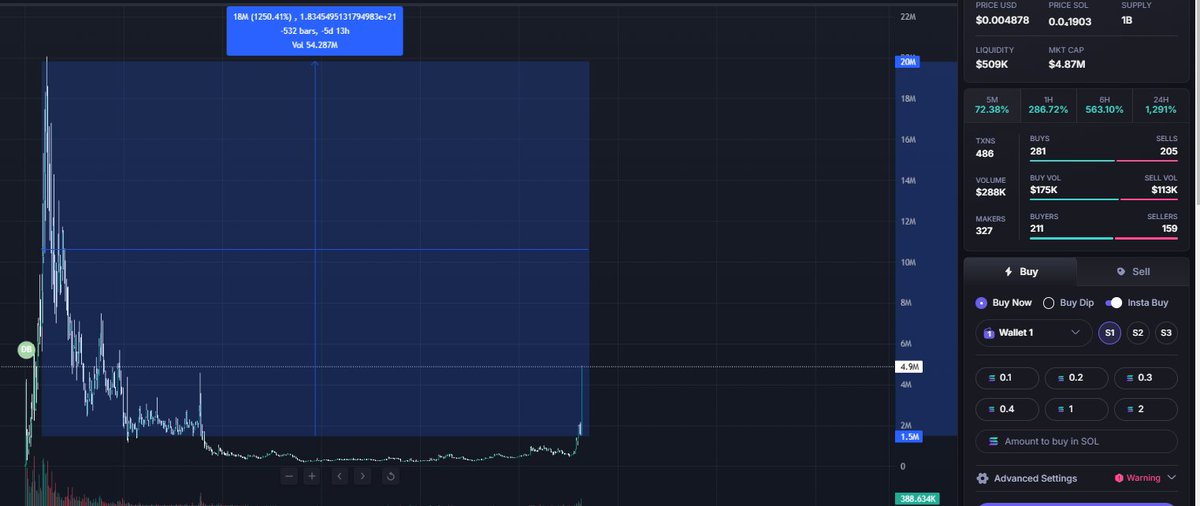The height and width of the screenshot is (506, 1200).
Task: Select the S3 preset
Action: 1166,333
